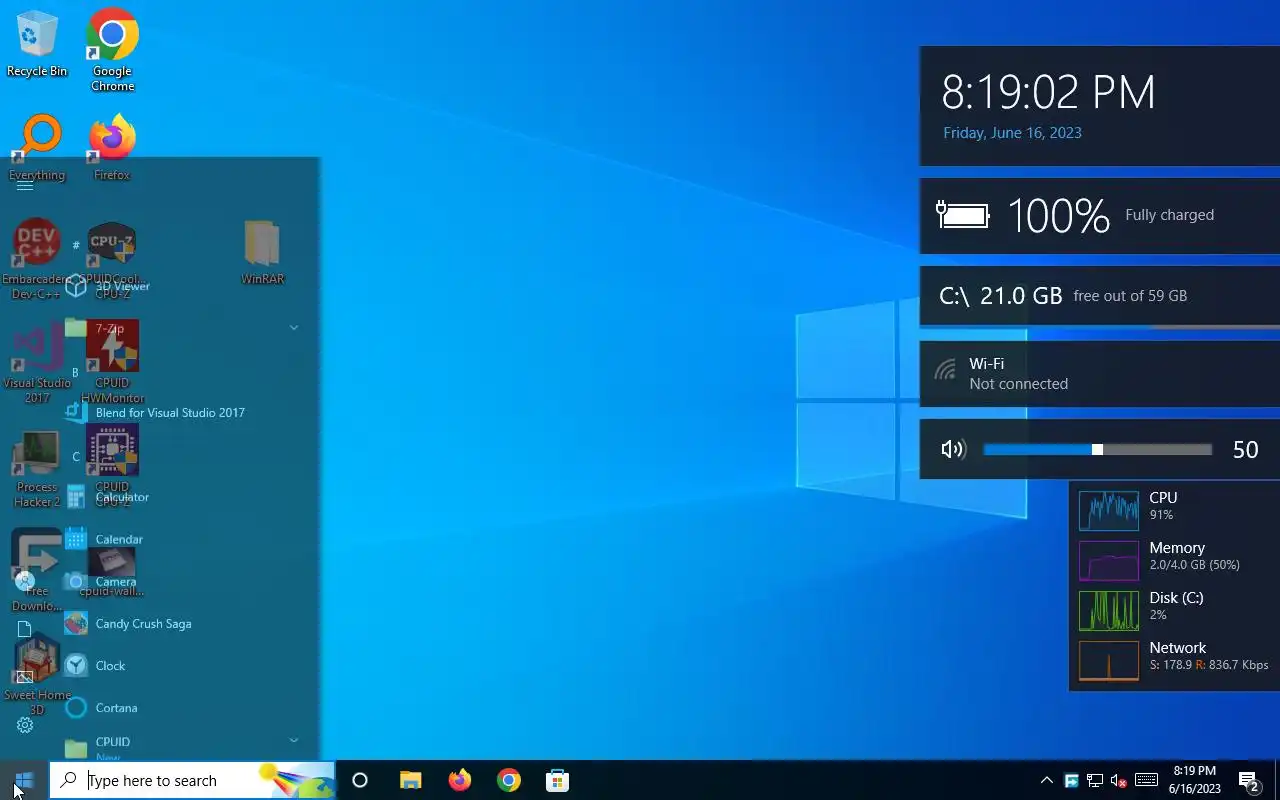Launch Google Chrome from the taskbar
This screenshot has width=1280, height=800.
(509, 780)
